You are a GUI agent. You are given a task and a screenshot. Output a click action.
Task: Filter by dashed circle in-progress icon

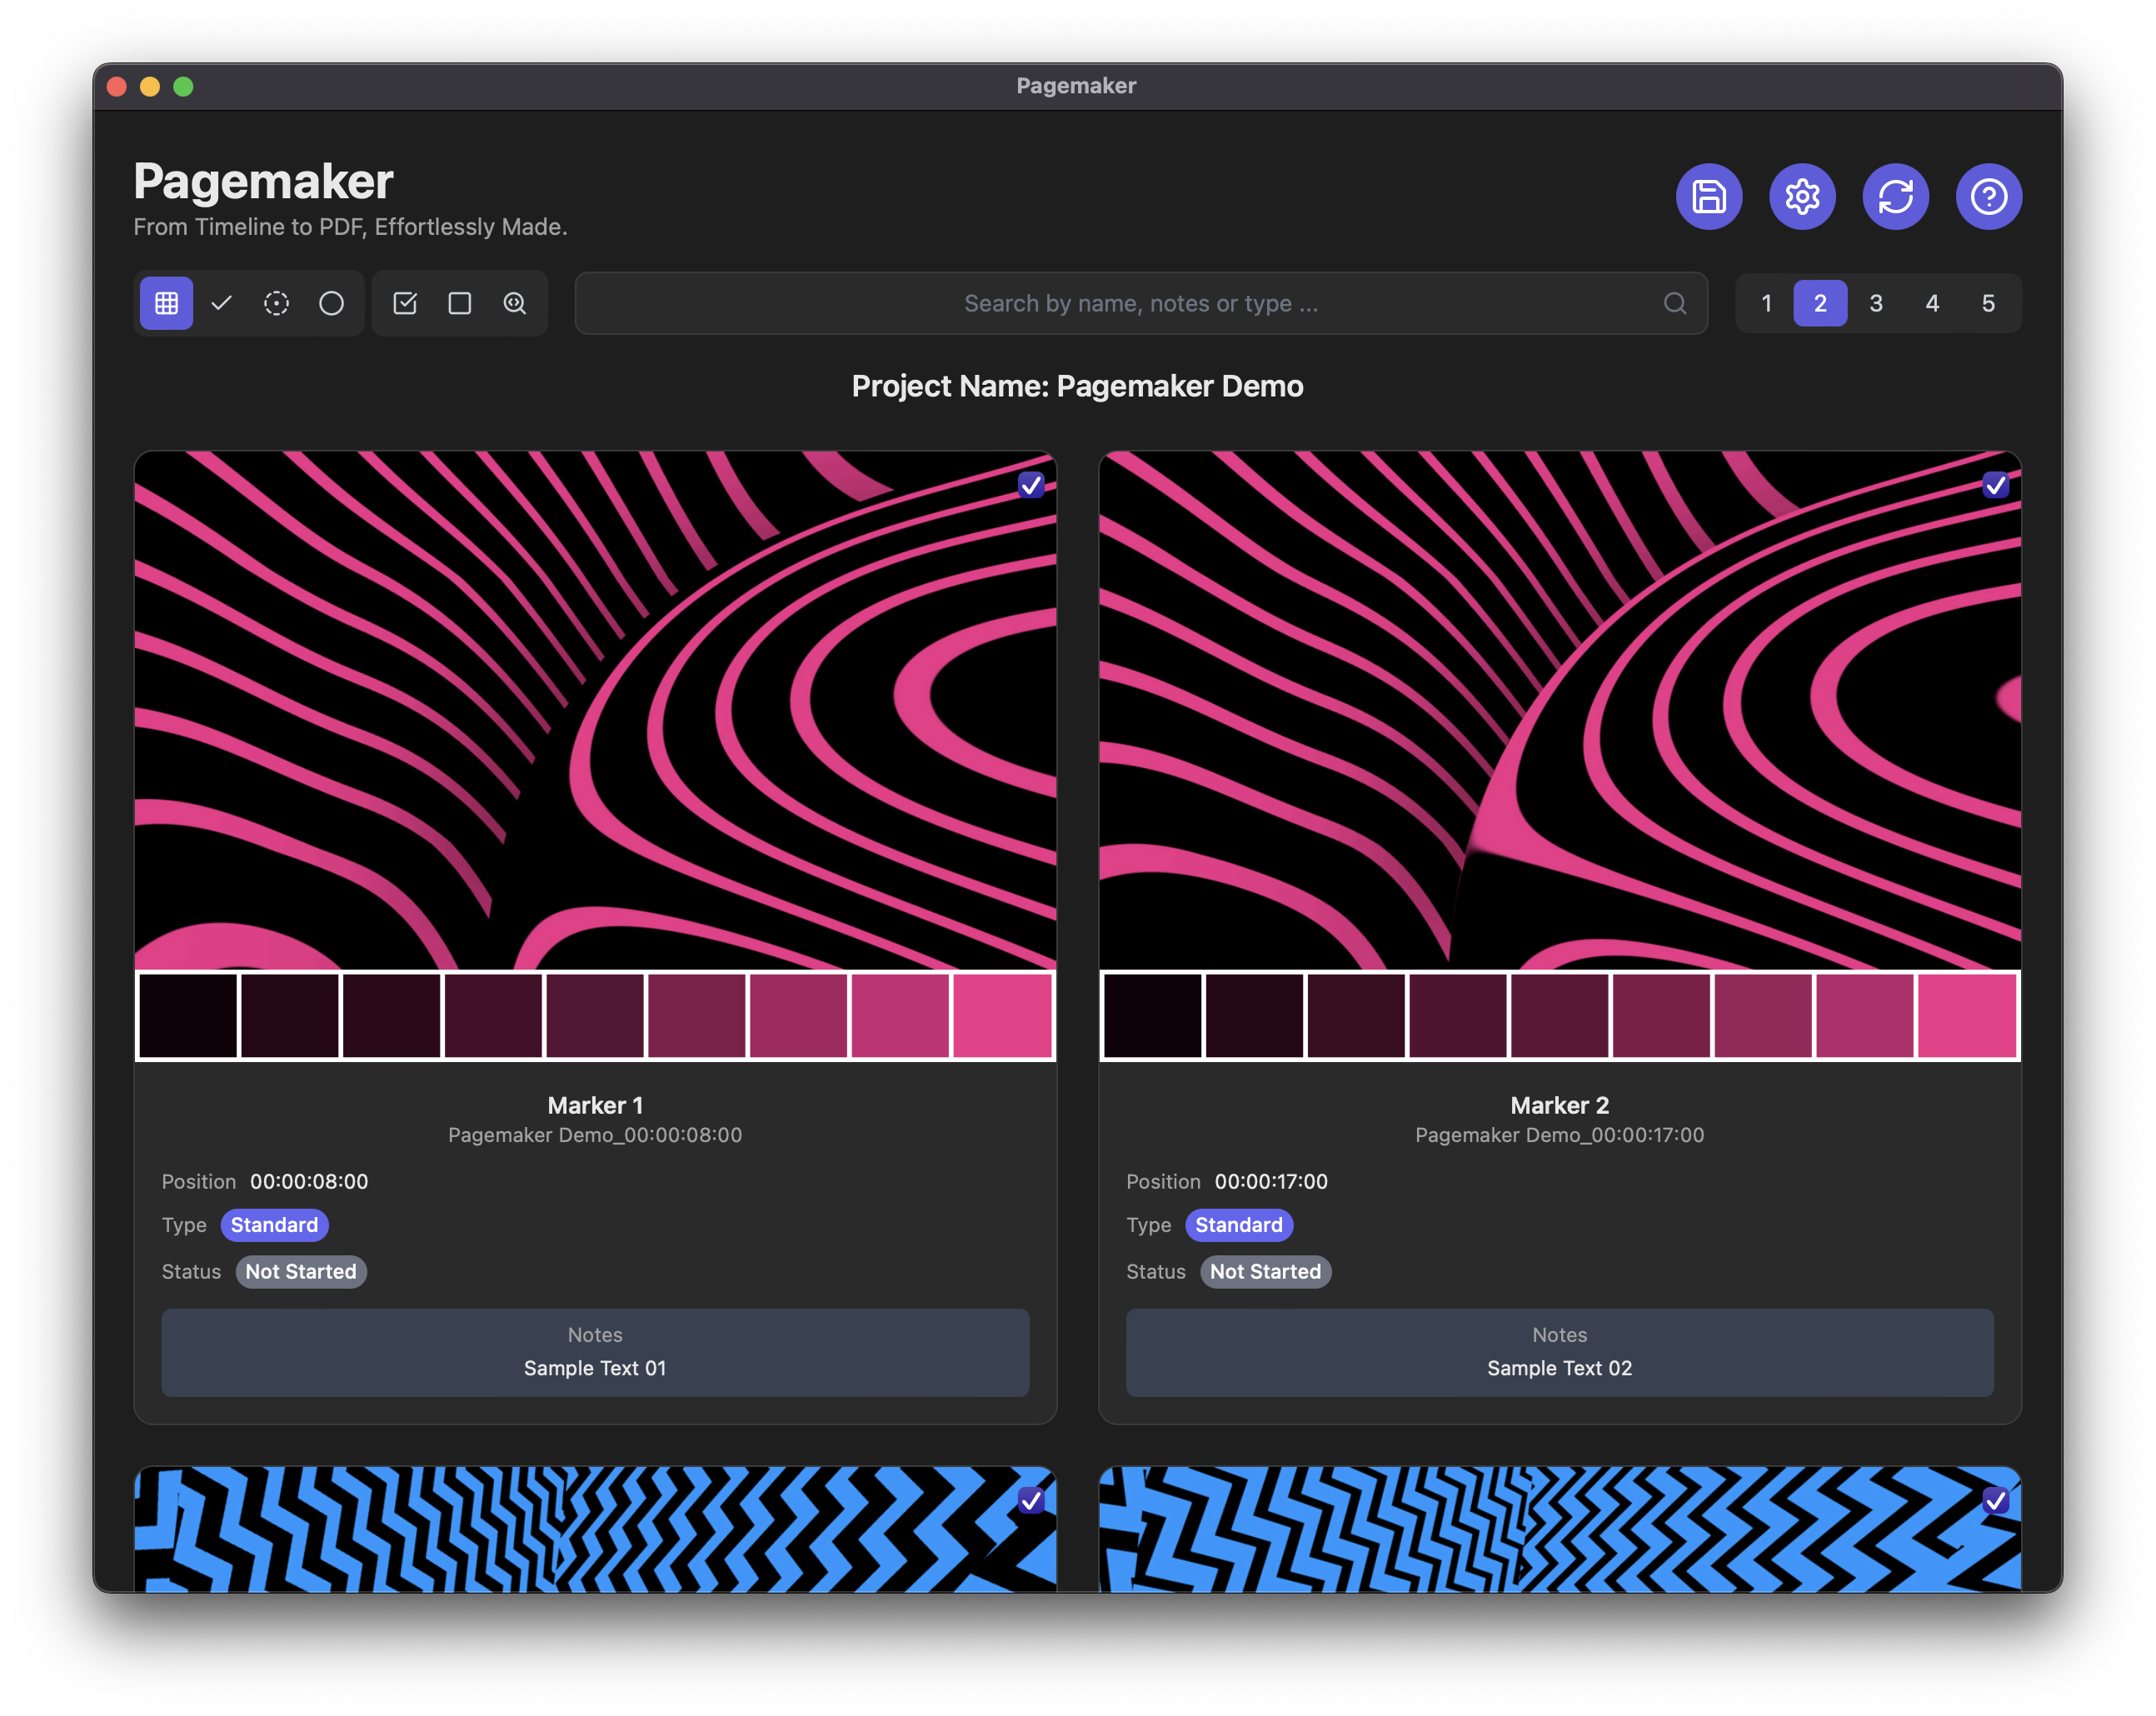tap(277, 303)
